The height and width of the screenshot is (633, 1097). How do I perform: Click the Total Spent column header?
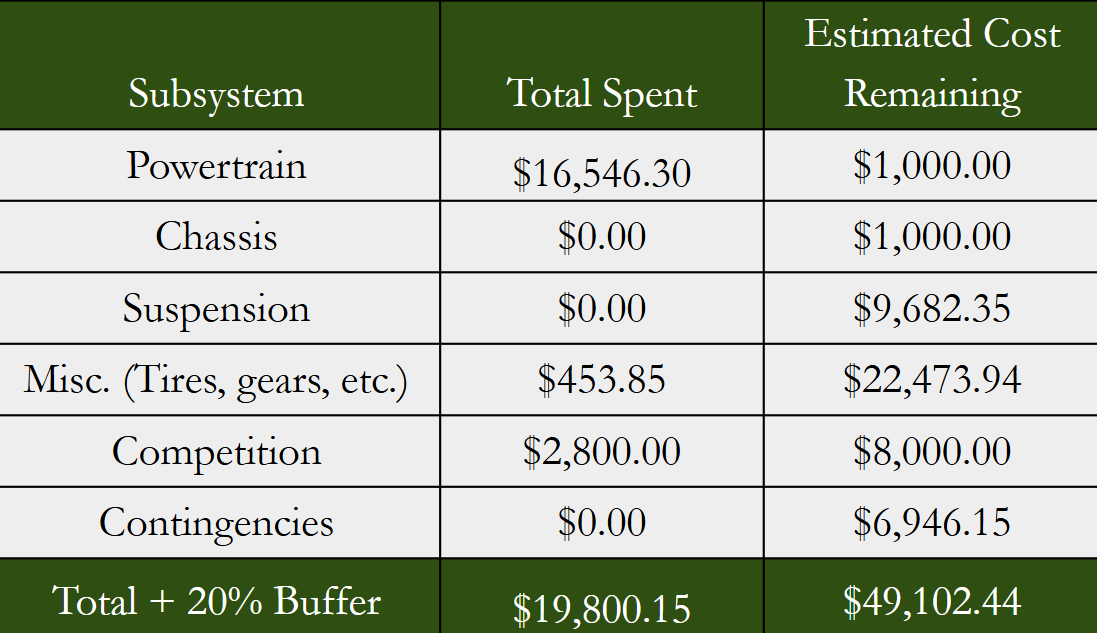point(602,65)
